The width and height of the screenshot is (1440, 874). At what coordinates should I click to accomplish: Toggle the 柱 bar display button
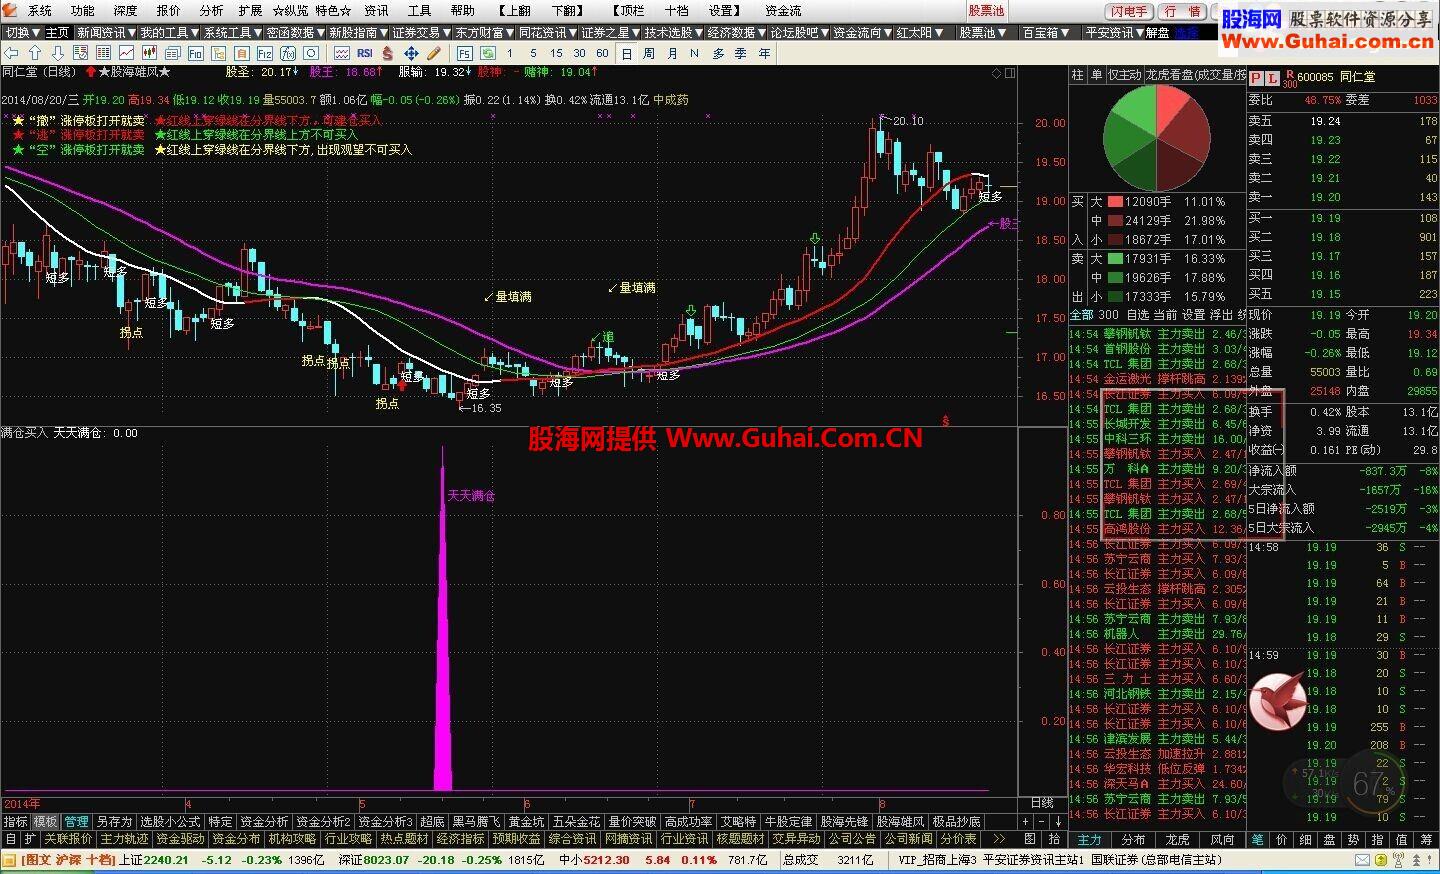coord(1078,75)
